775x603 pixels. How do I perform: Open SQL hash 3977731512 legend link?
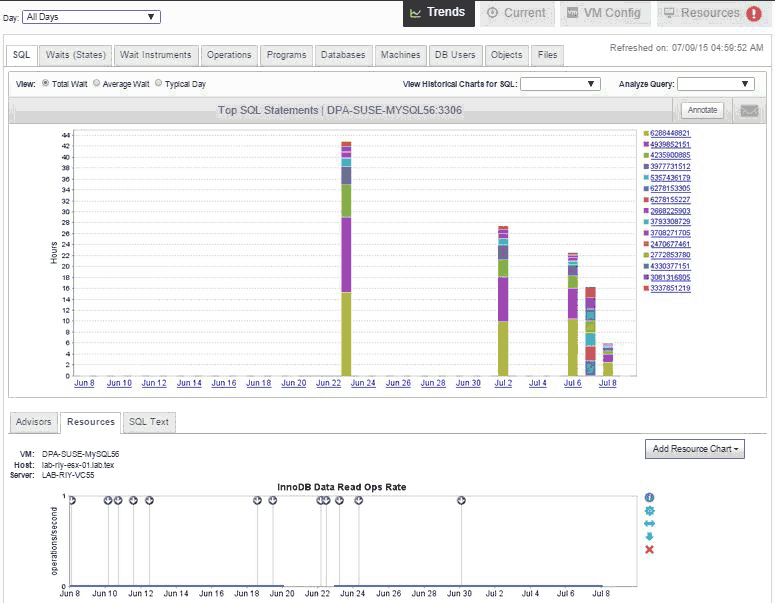tap(670, 167)
